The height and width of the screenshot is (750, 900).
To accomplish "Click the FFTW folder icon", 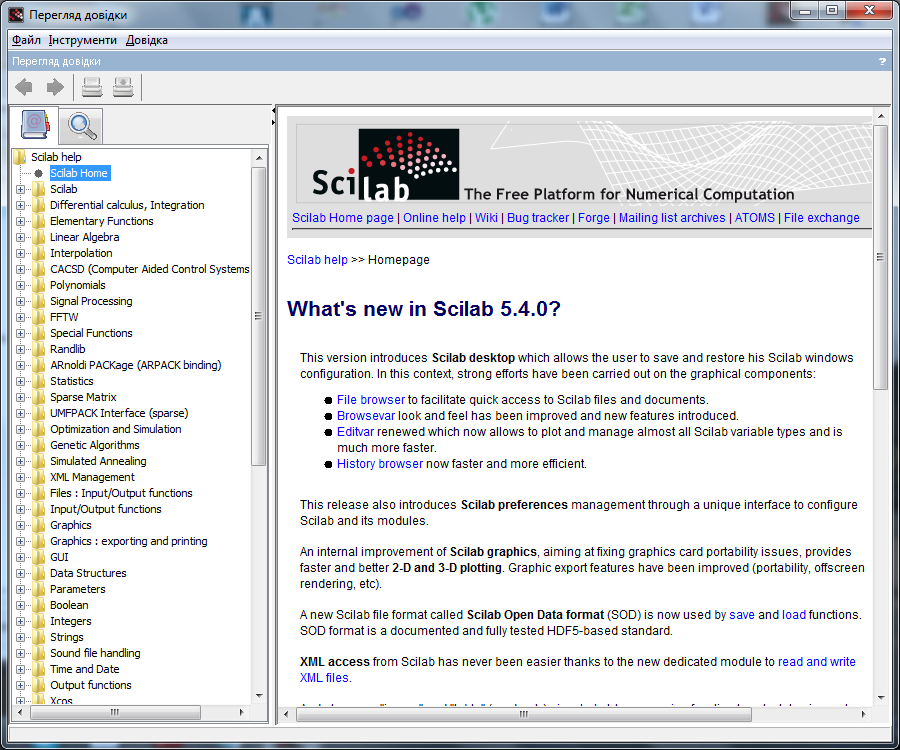I will (x=39, y=317).
